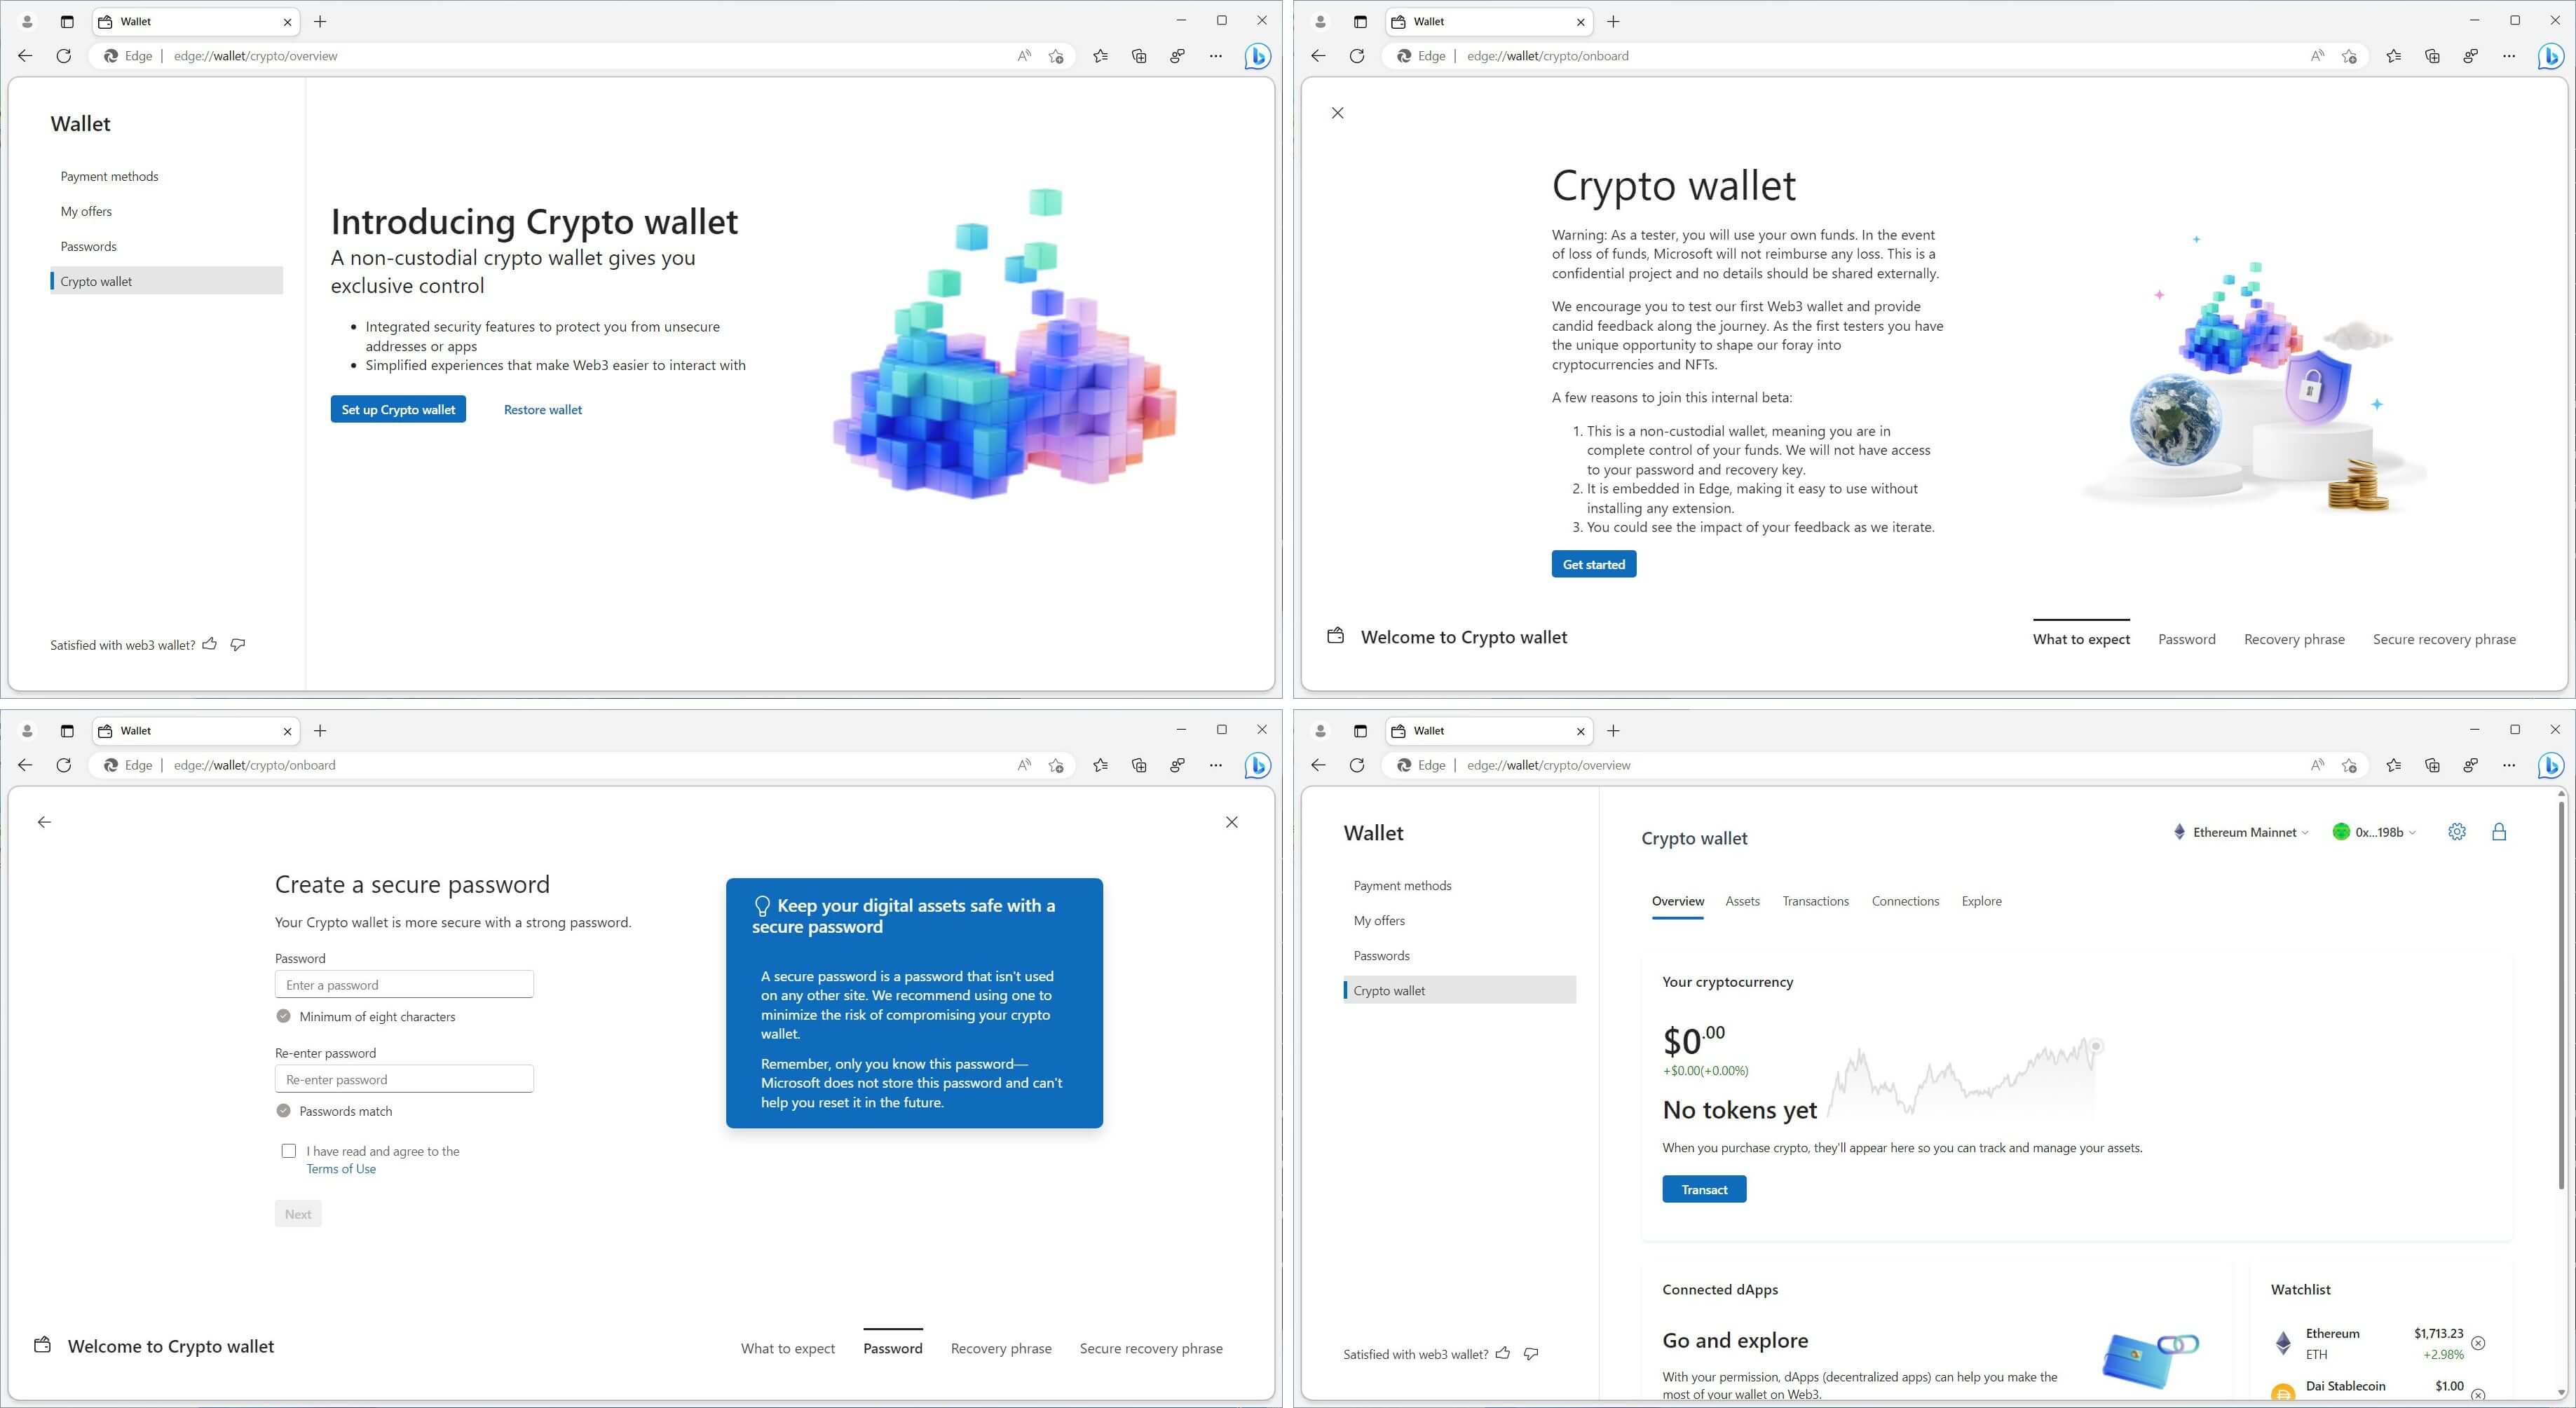
Task: Open the Terms of Use link
Action: (x=341, y=1169)
